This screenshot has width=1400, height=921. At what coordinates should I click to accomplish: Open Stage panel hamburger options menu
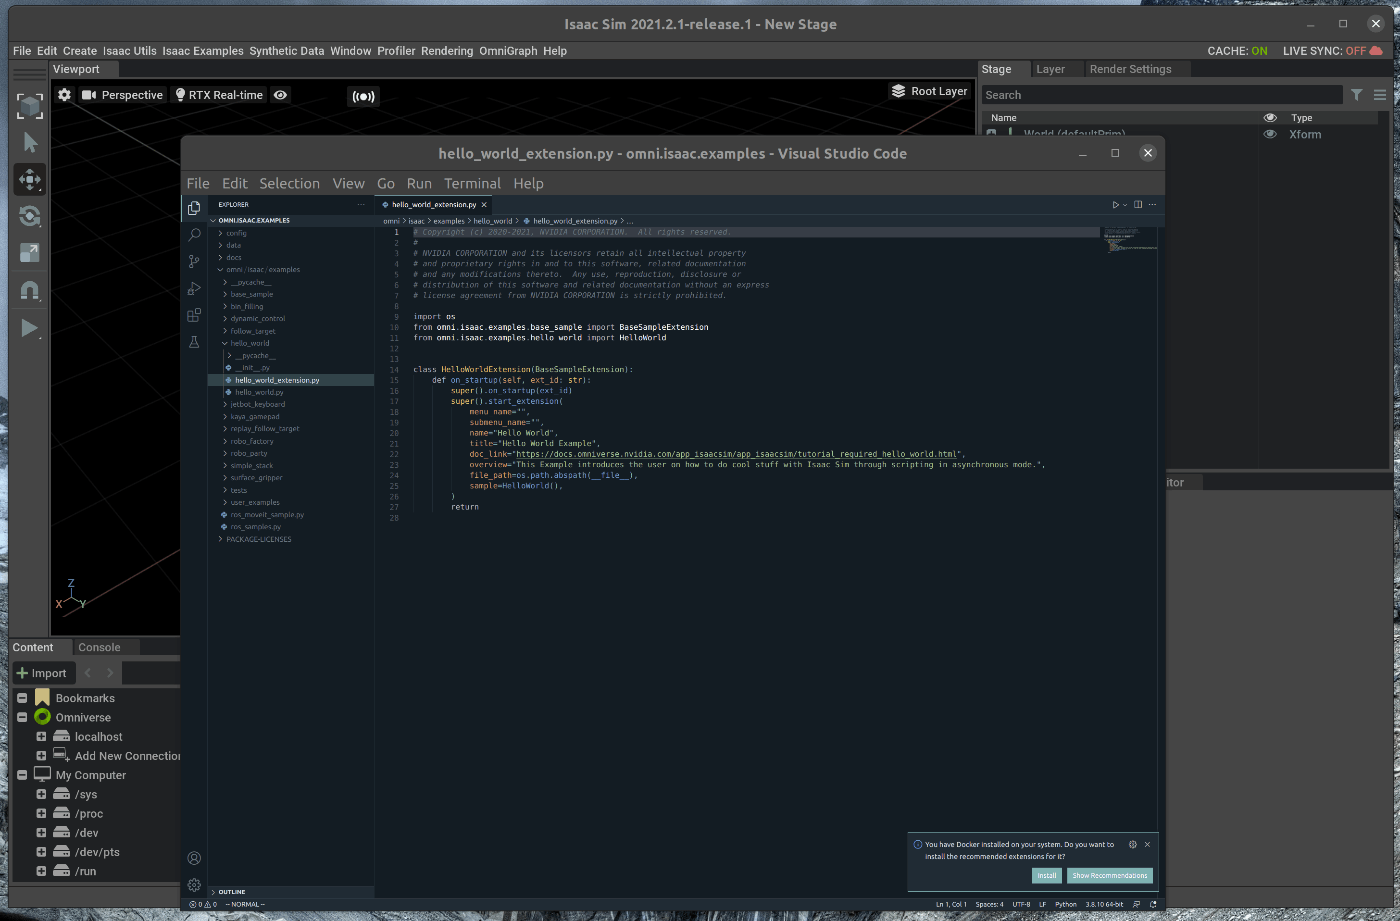point(1380,95)
